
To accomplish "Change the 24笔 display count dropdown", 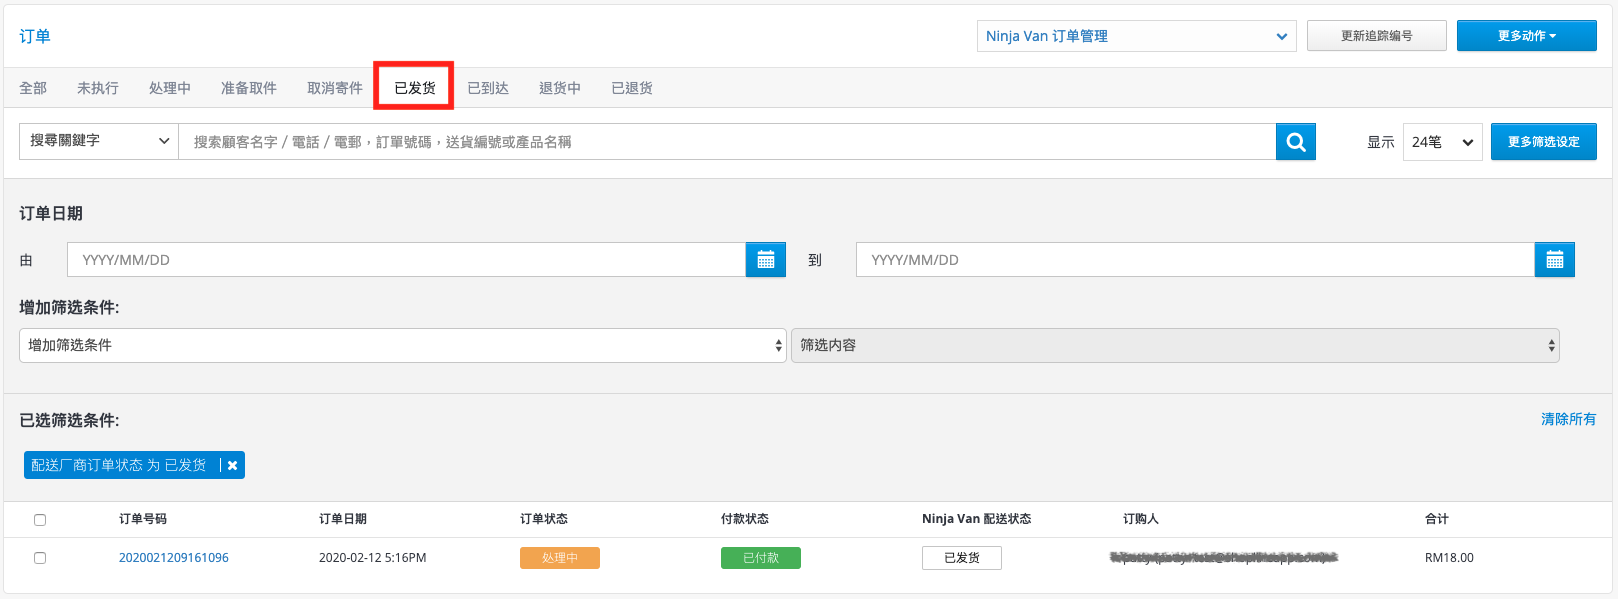I will (1443, 142).
